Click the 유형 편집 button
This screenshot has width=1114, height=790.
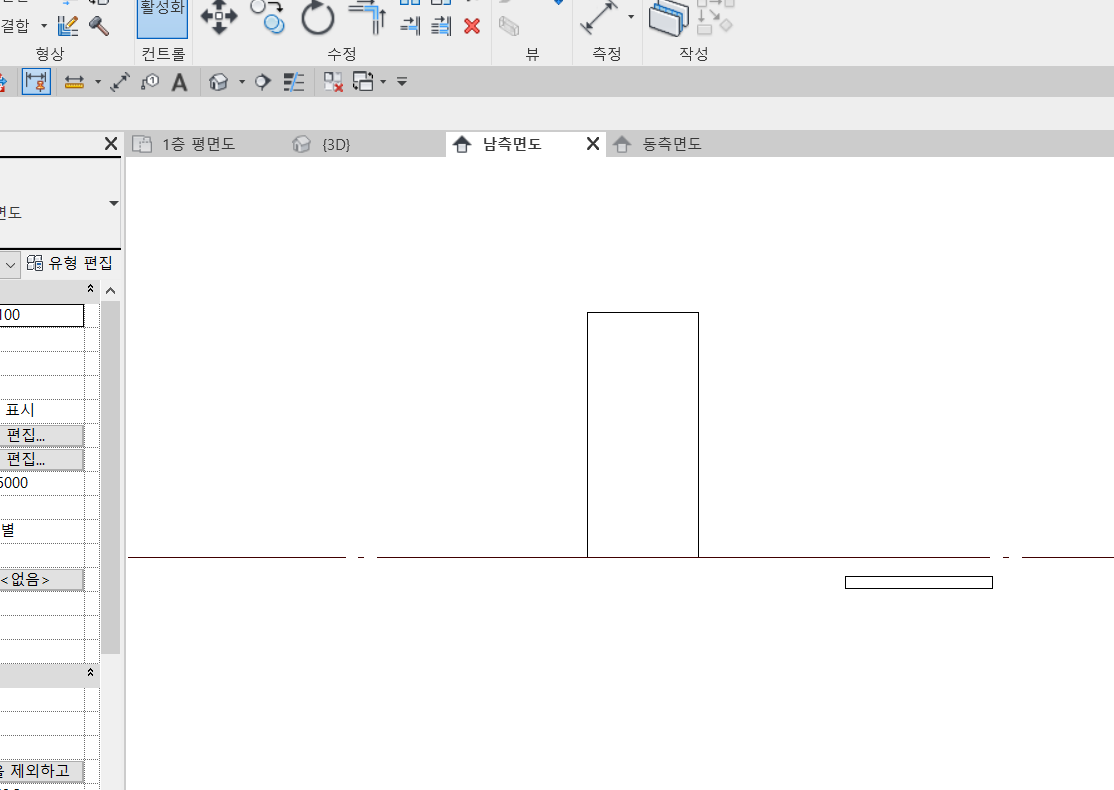[x=70, y=263]
